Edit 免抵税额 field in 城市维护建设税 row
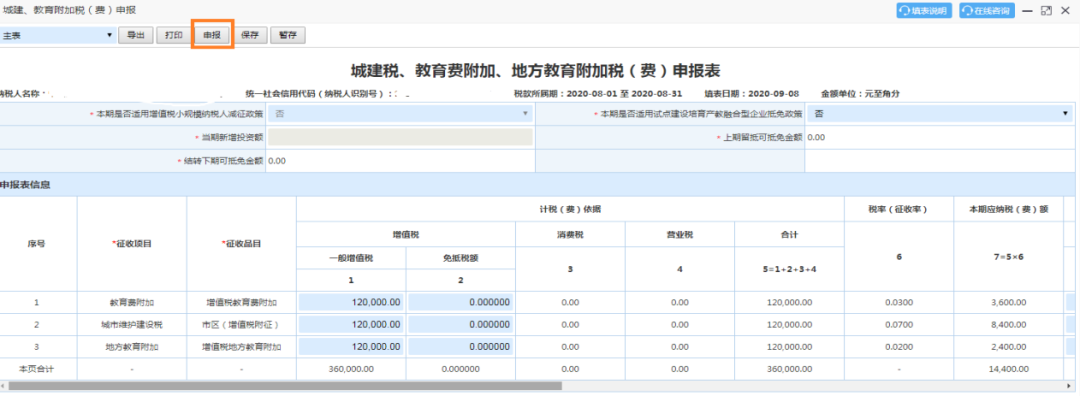 (461, 324)
